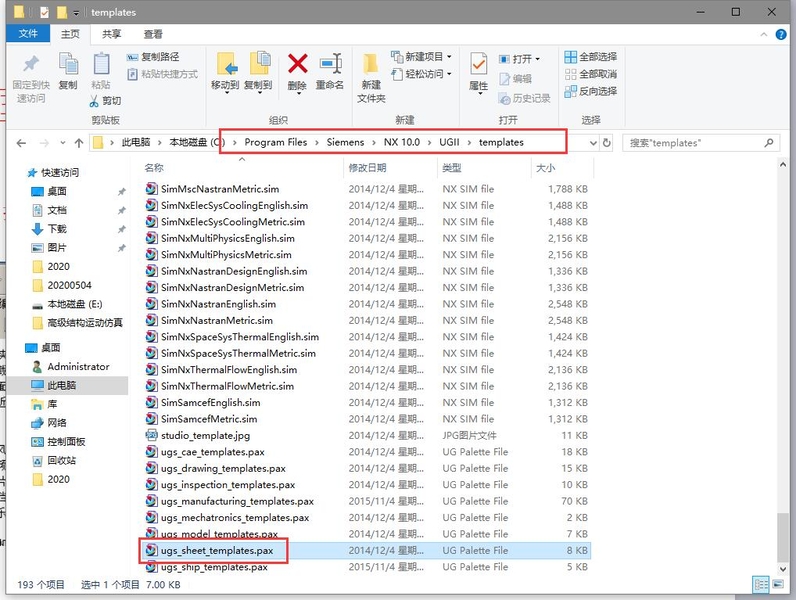Screen dimensions: 796x600
Task: Switch to Large icons view in the status bar
Action: click(778, 585)
